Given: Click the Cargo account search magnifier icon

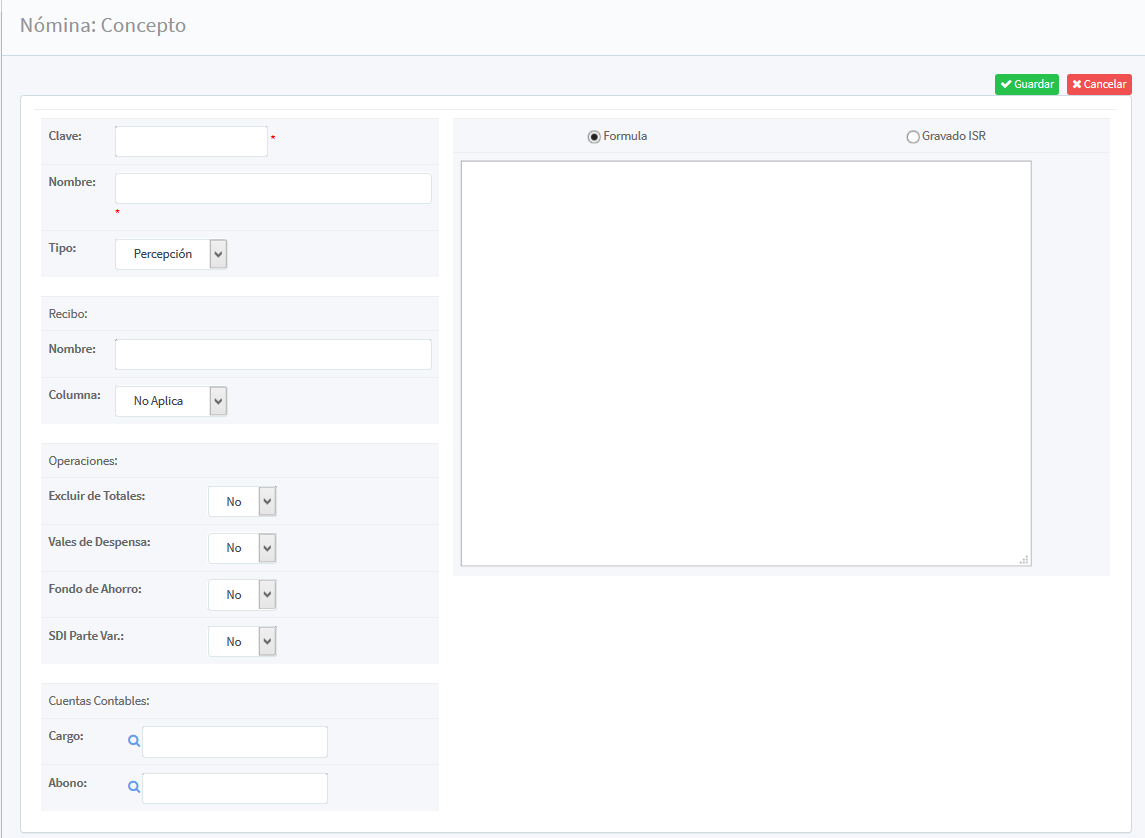Looking at the screenshot, I should [x=134, y=742].
